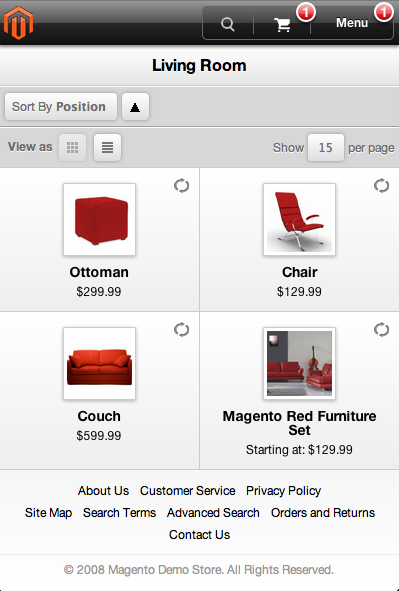Expand the Menu in header
The height and width of the screenshot is (591, 399).
coord(352,23)
